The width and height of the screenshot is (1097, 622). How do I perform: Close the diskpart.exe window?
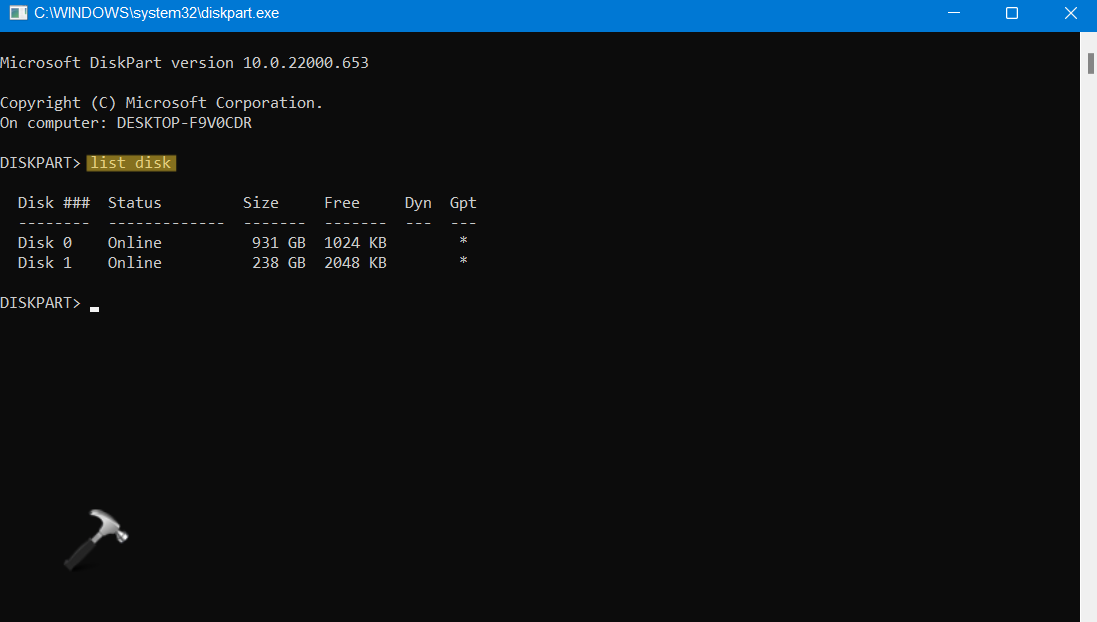1070,13
